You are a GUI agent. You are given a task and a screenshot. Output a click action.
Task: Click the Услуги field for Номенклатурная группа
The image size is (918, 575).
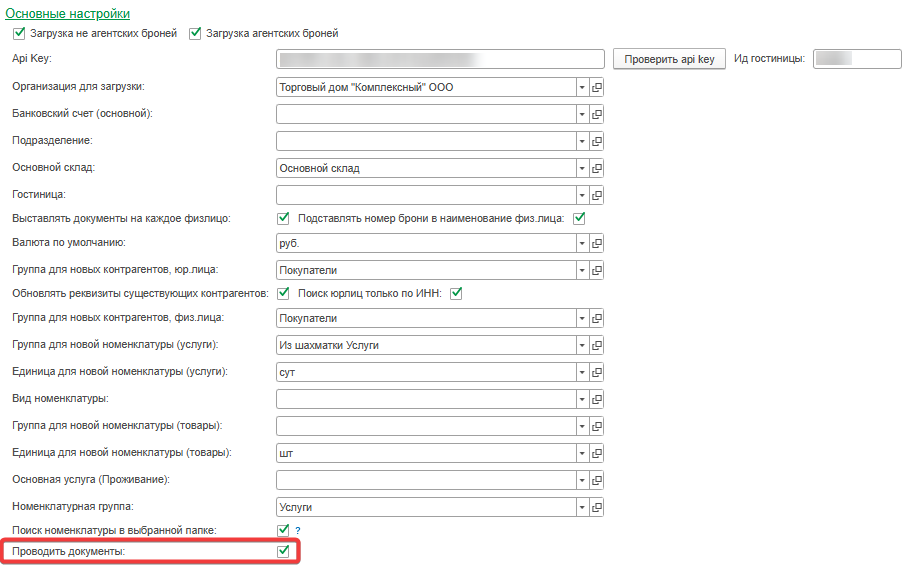pos(426,506)
